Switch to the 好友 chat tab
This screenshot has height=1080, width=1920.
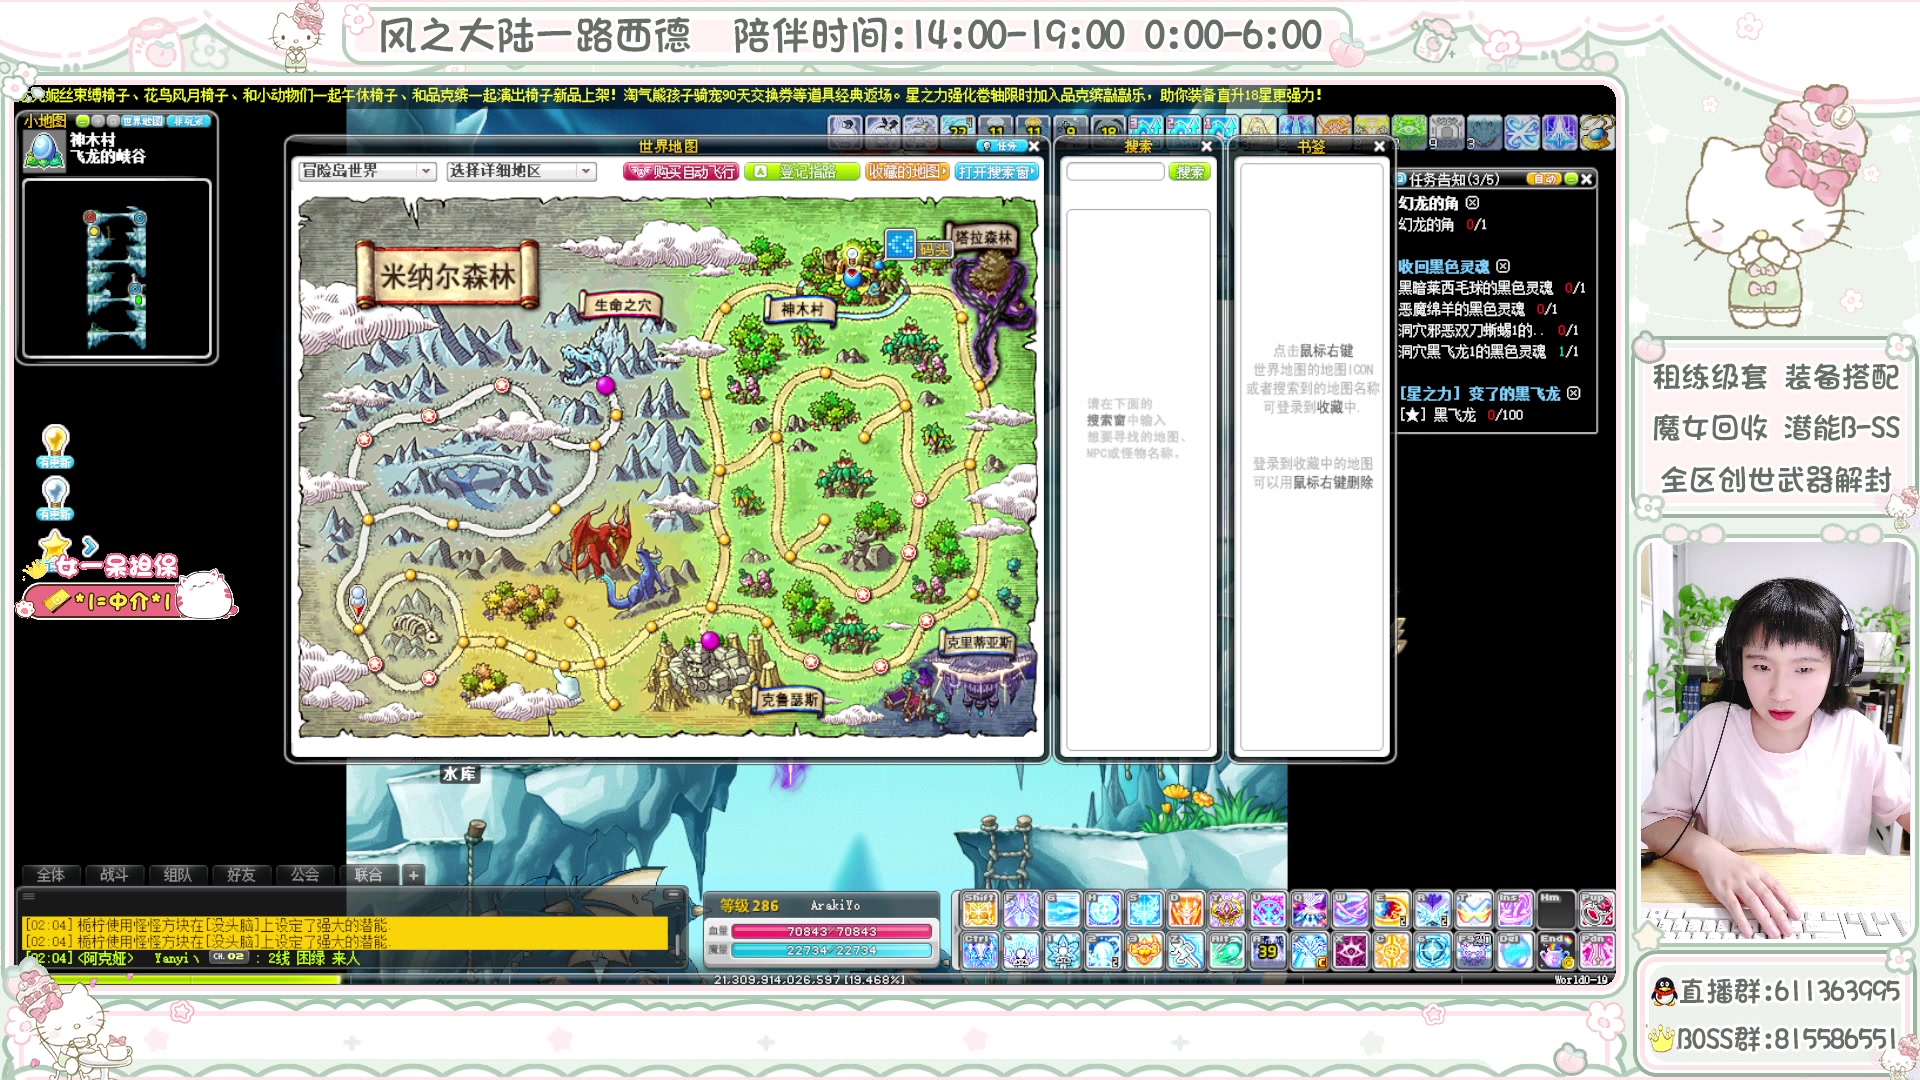point(241,875)
